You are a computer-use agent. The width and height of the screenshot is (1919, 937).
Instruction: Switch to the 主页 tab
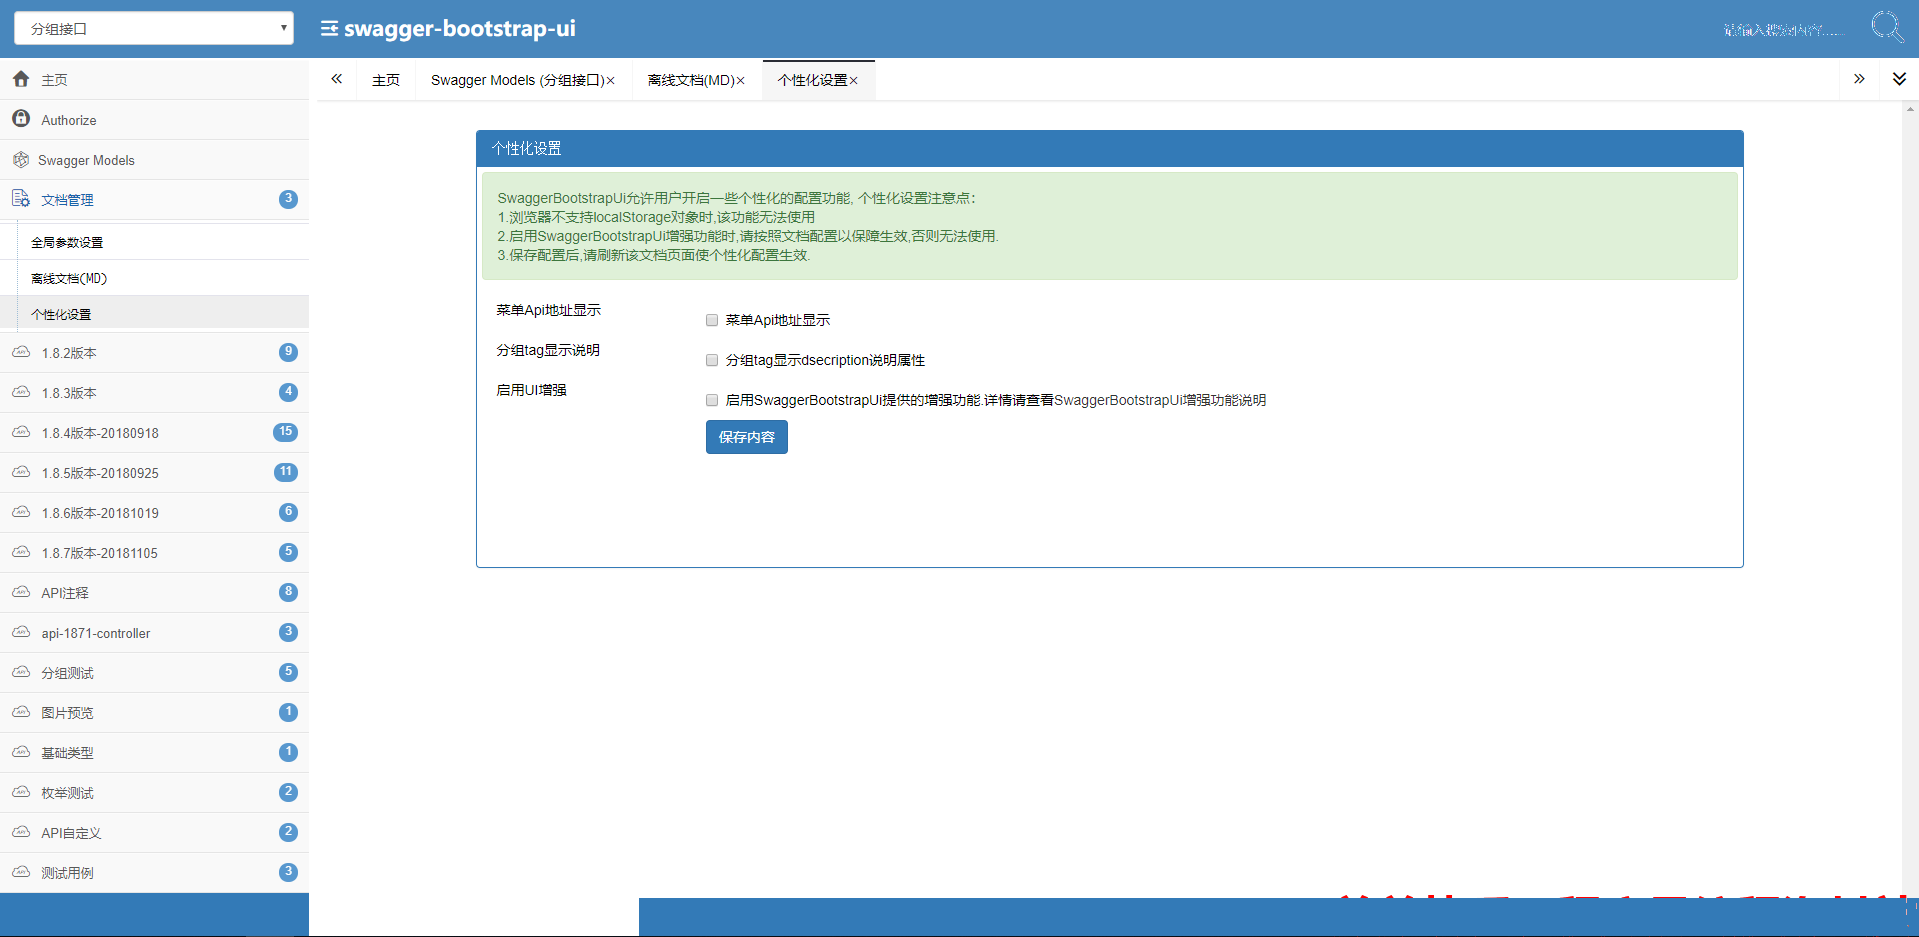386,80
